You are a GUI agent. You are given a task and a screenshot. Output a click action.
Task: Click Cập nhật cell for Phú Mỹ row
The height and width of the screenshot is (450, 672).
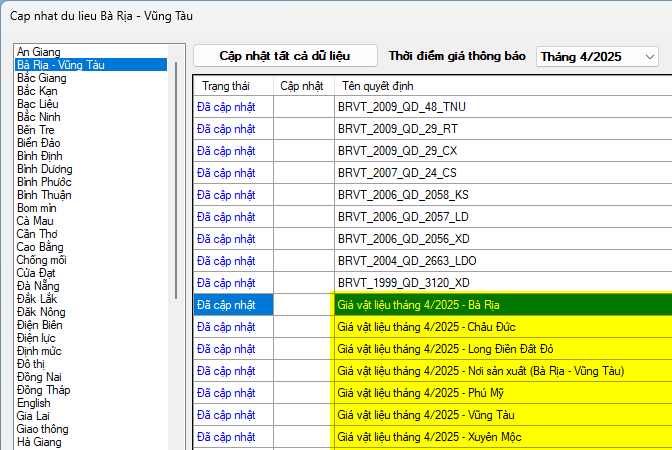coord(303,393)
